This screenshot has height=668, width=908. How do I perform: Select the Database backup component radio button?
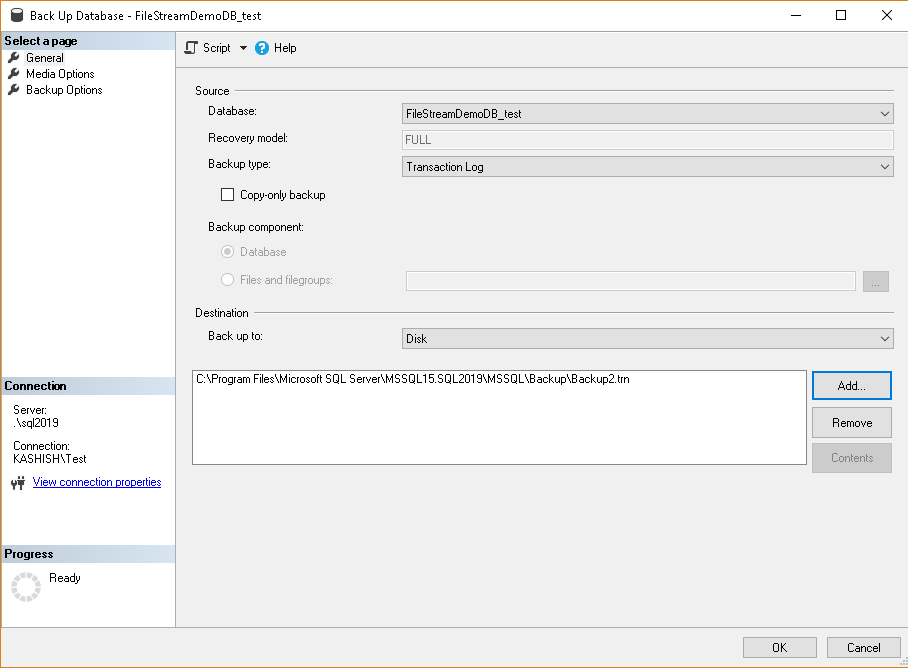pyautogui.click(x=228, y=252)
